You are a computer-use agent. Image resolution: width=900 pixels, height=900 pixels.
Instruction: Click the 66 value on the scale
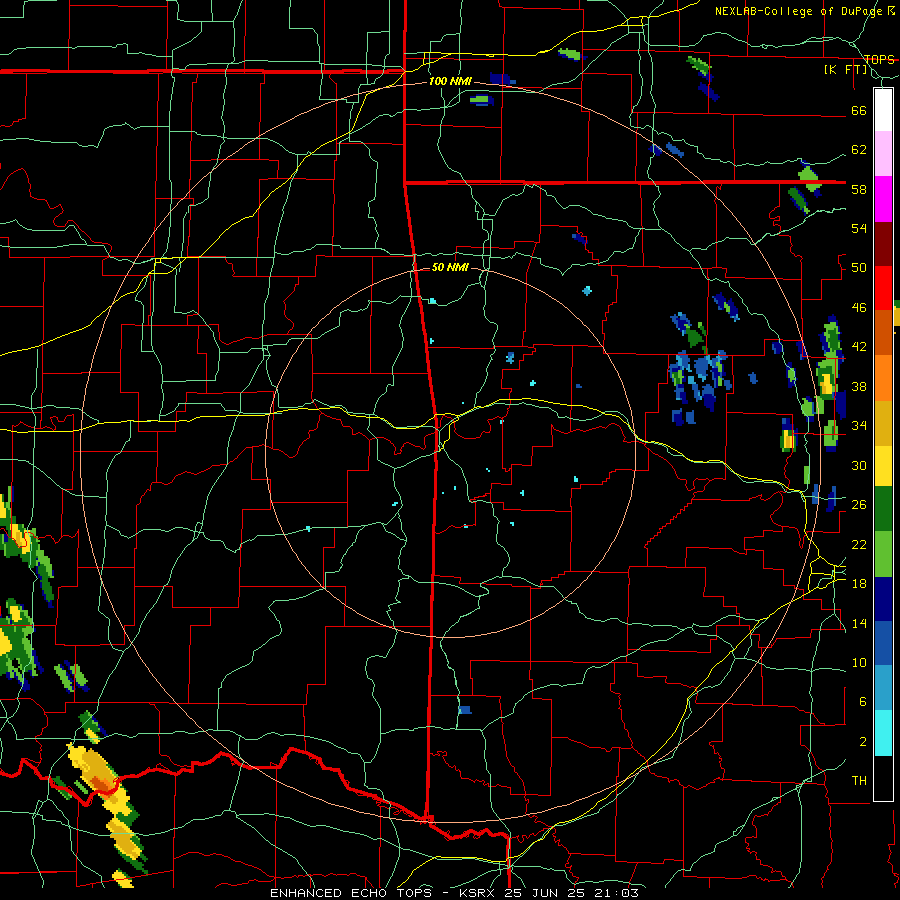coord(859,110)
